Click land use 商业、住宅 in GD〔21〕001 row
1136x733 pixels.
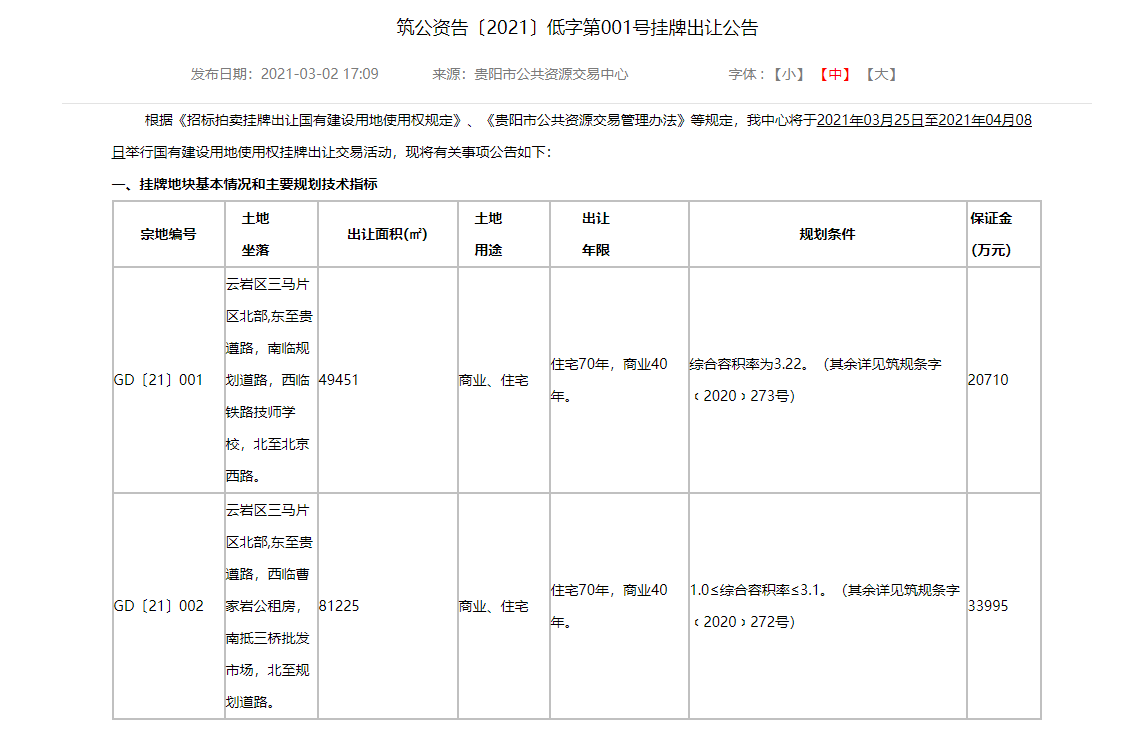click(x=493, y=380)
